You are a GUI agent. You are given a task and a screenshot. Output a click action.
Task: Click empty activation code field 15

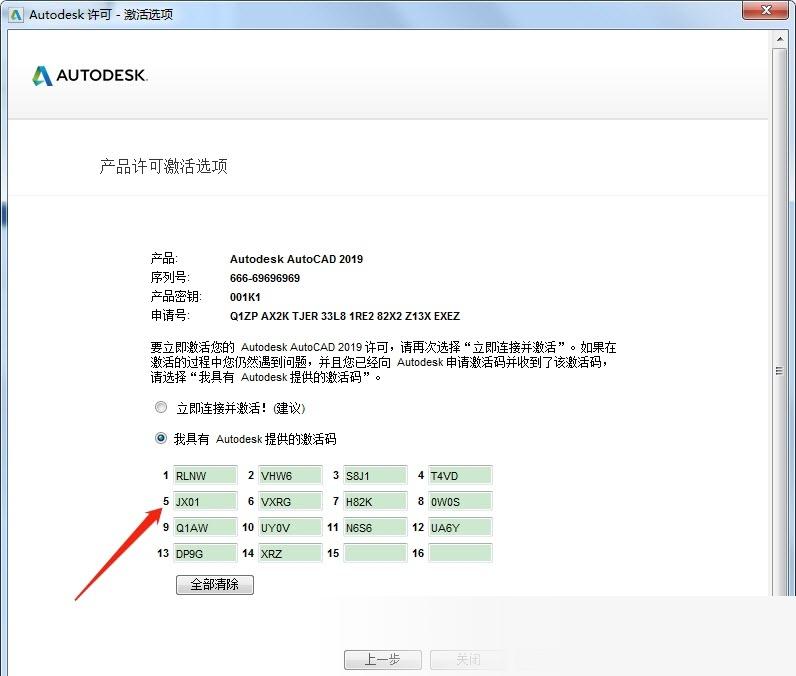coord(375,553)
